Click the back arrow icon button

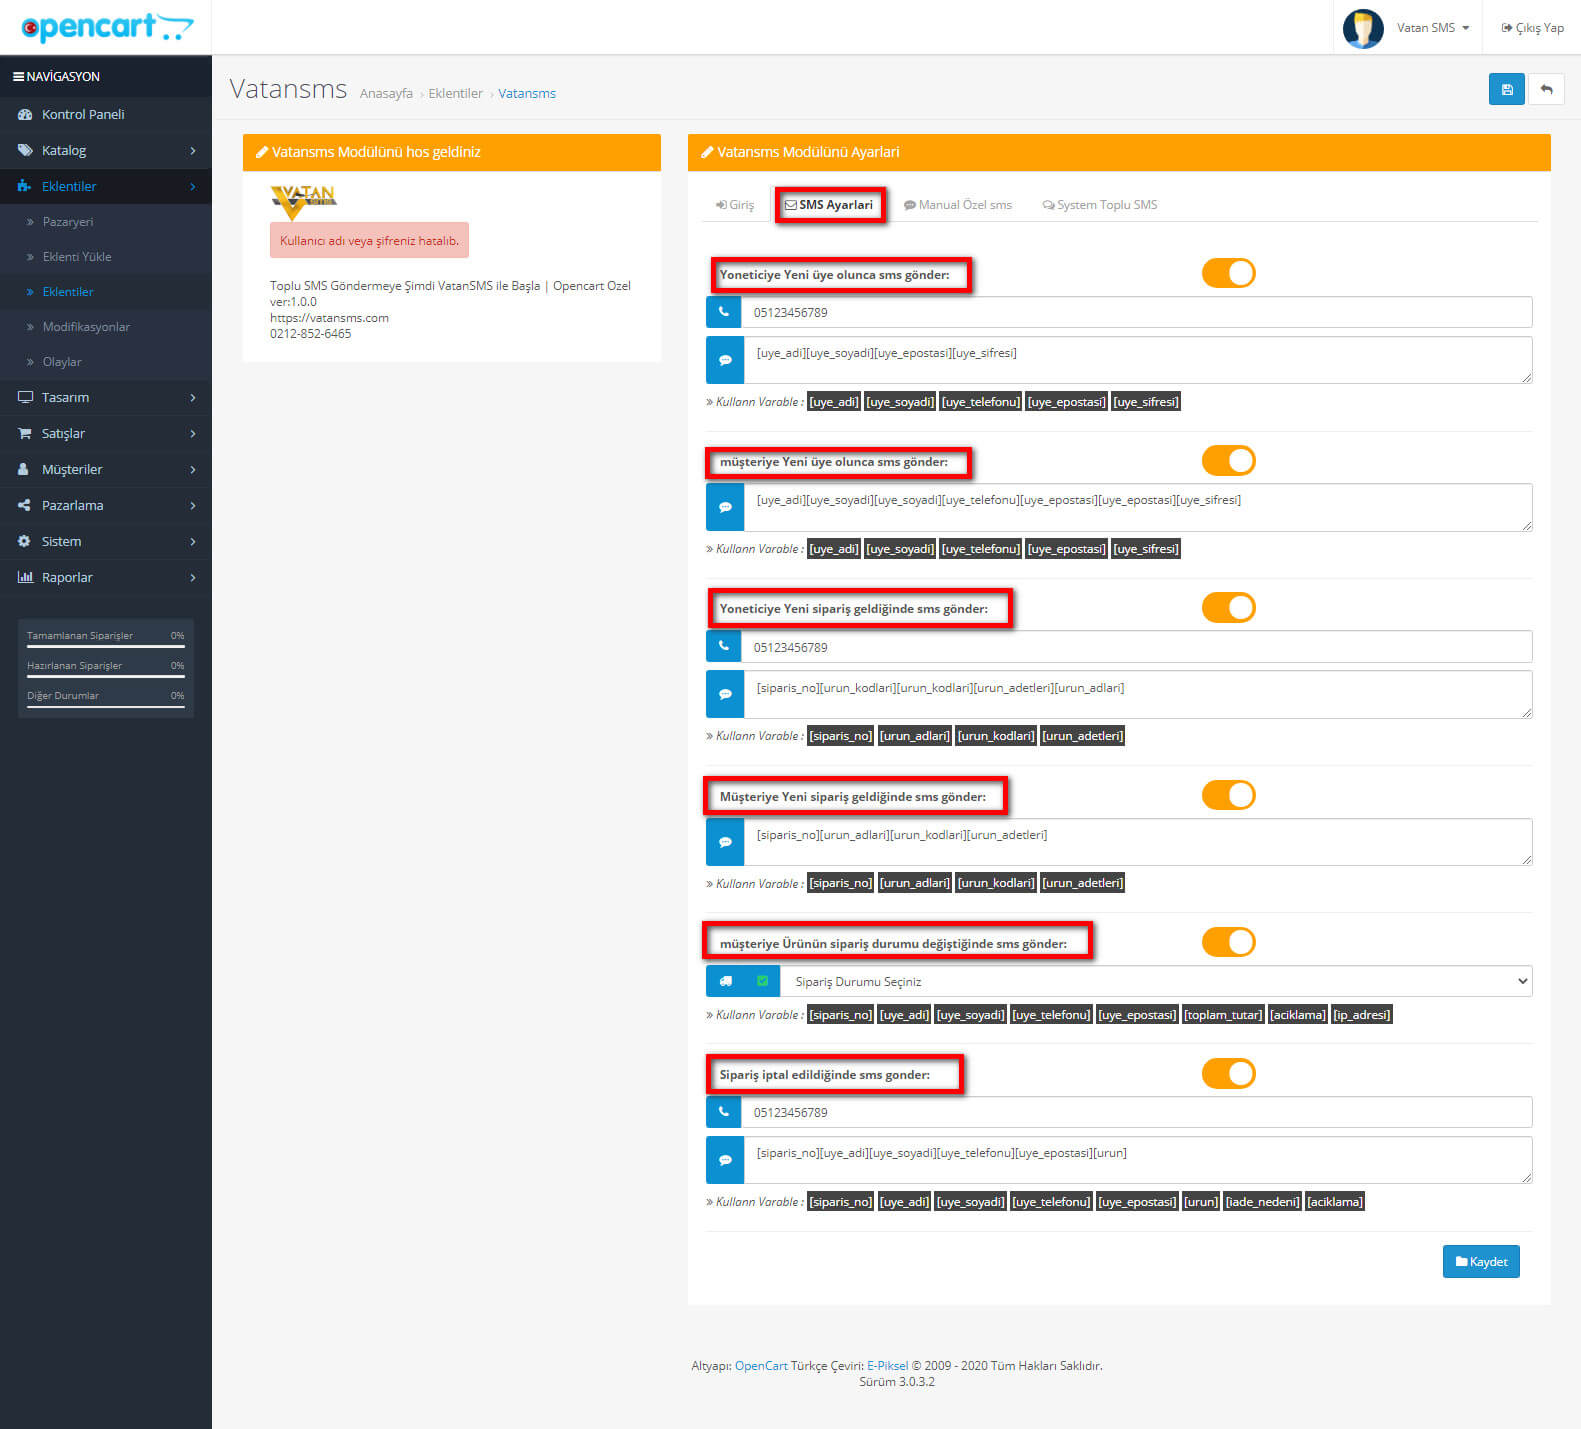coord(1546,89)
